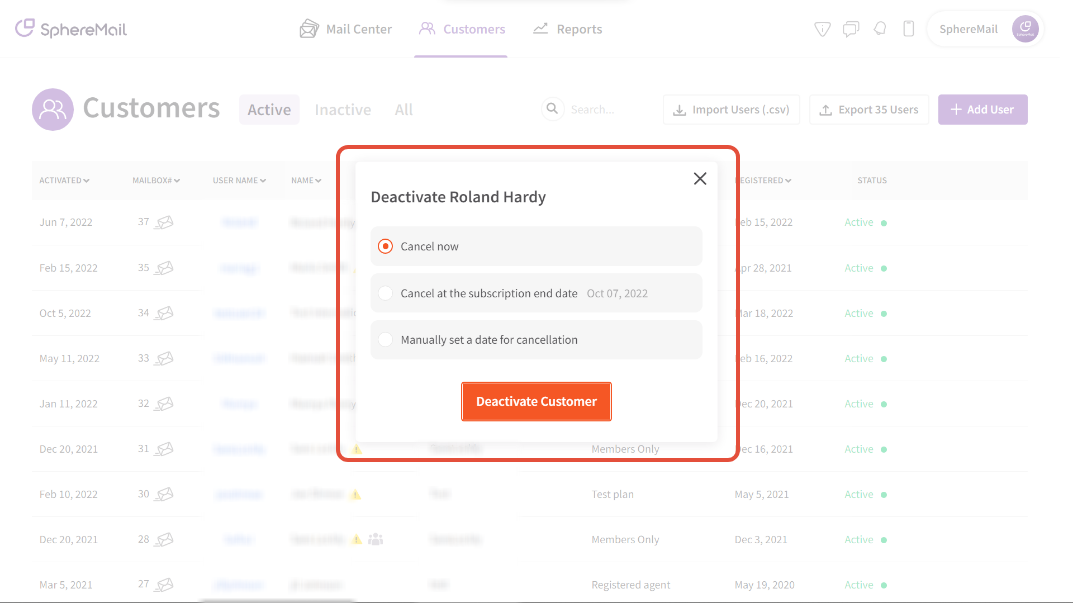Click the clipboard icon in header

(x=909, y=29)
